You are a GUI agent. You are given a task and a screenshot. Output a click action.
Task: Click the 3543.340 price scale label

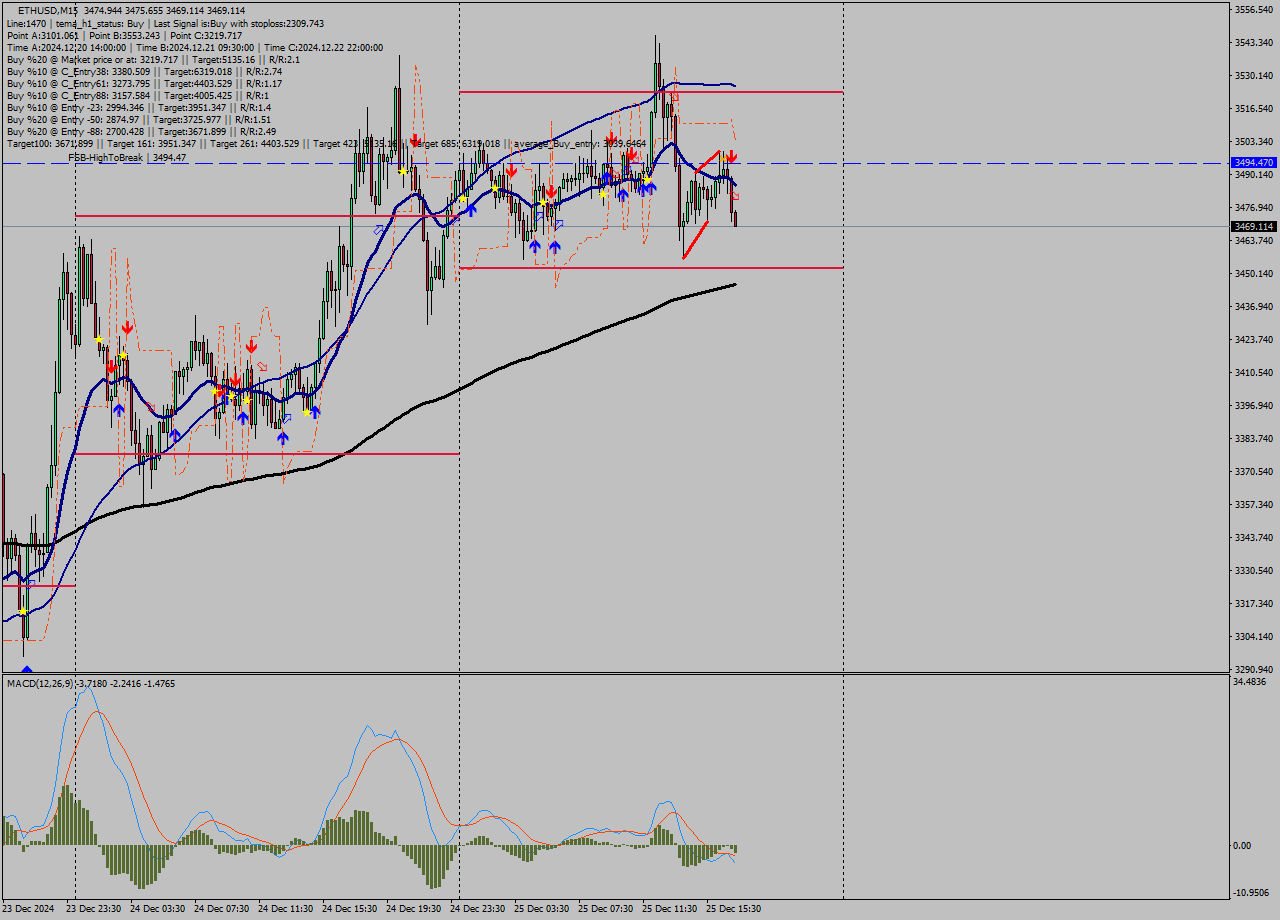pos(1254,42)
